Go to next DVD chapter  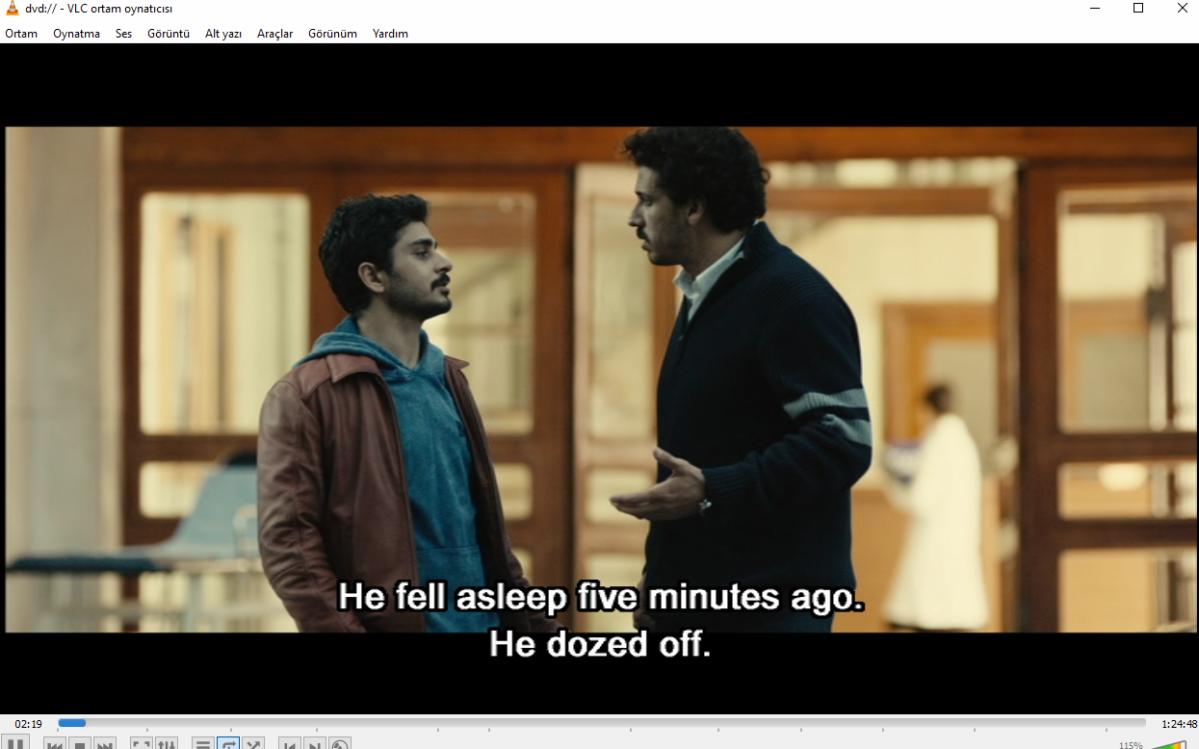pyautogui.click(x=315, y=744)
